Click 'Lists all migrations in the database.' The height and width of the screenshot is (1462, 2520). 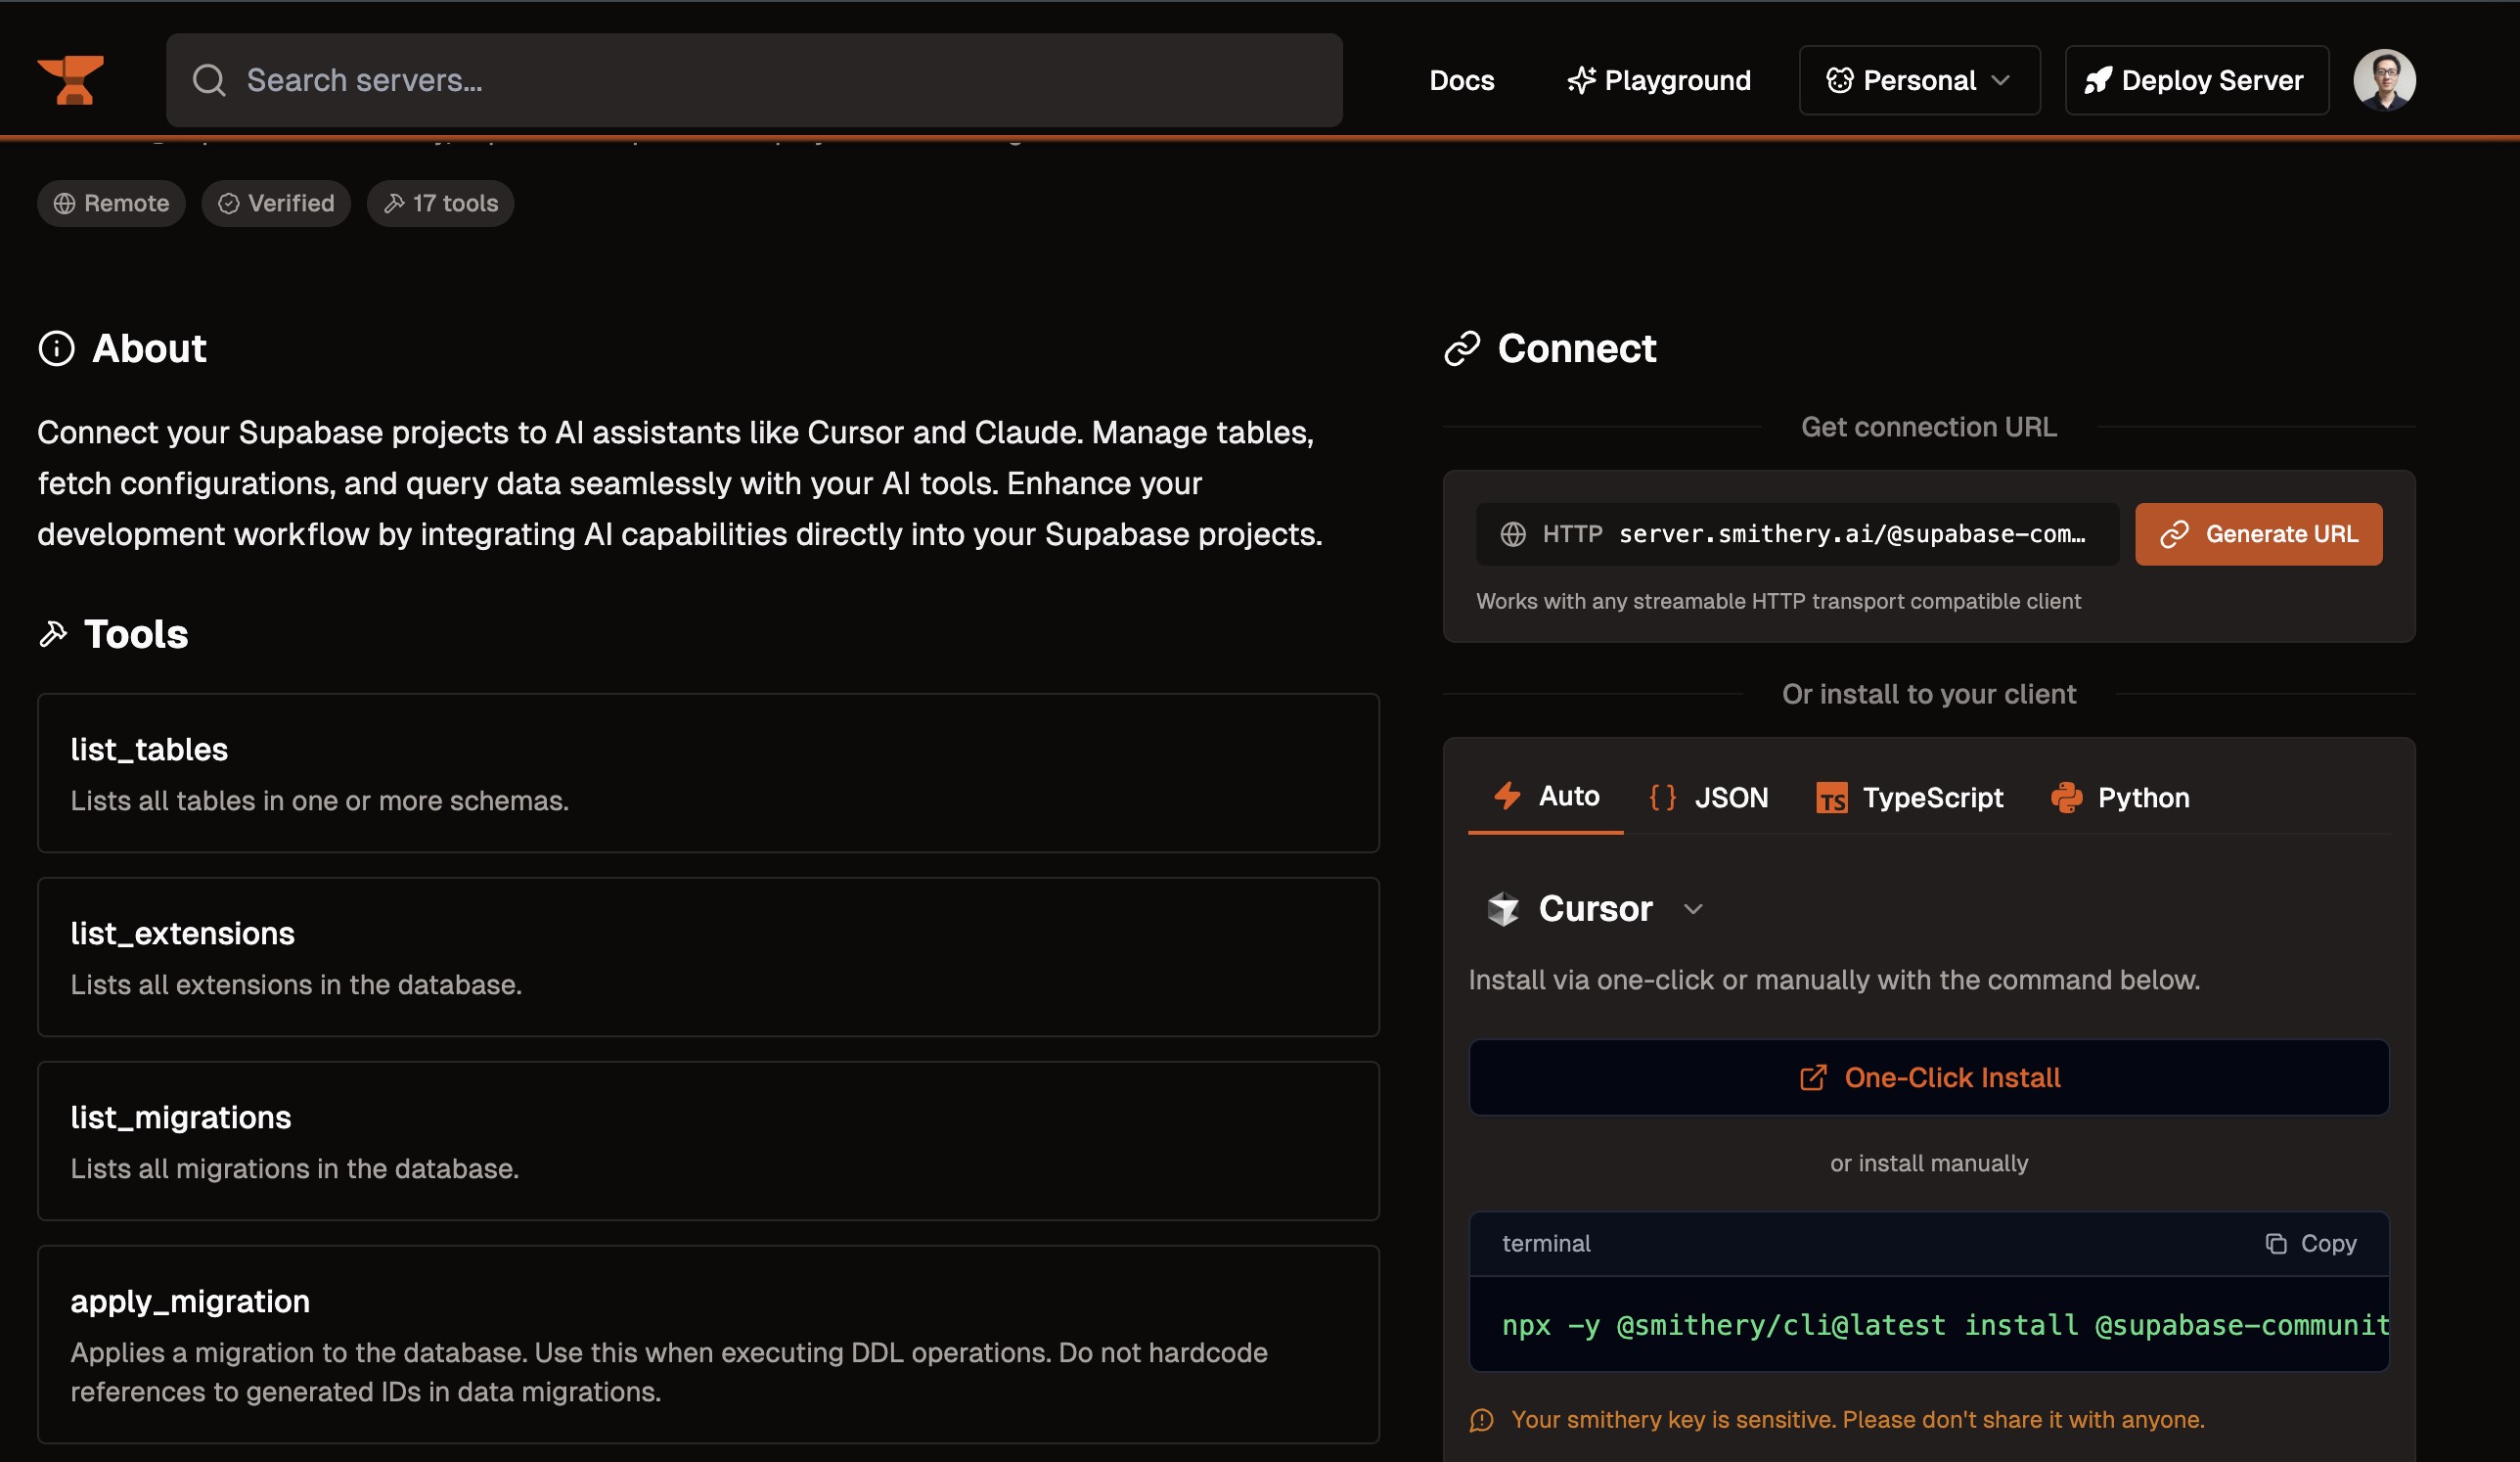tap(294, 1169)
